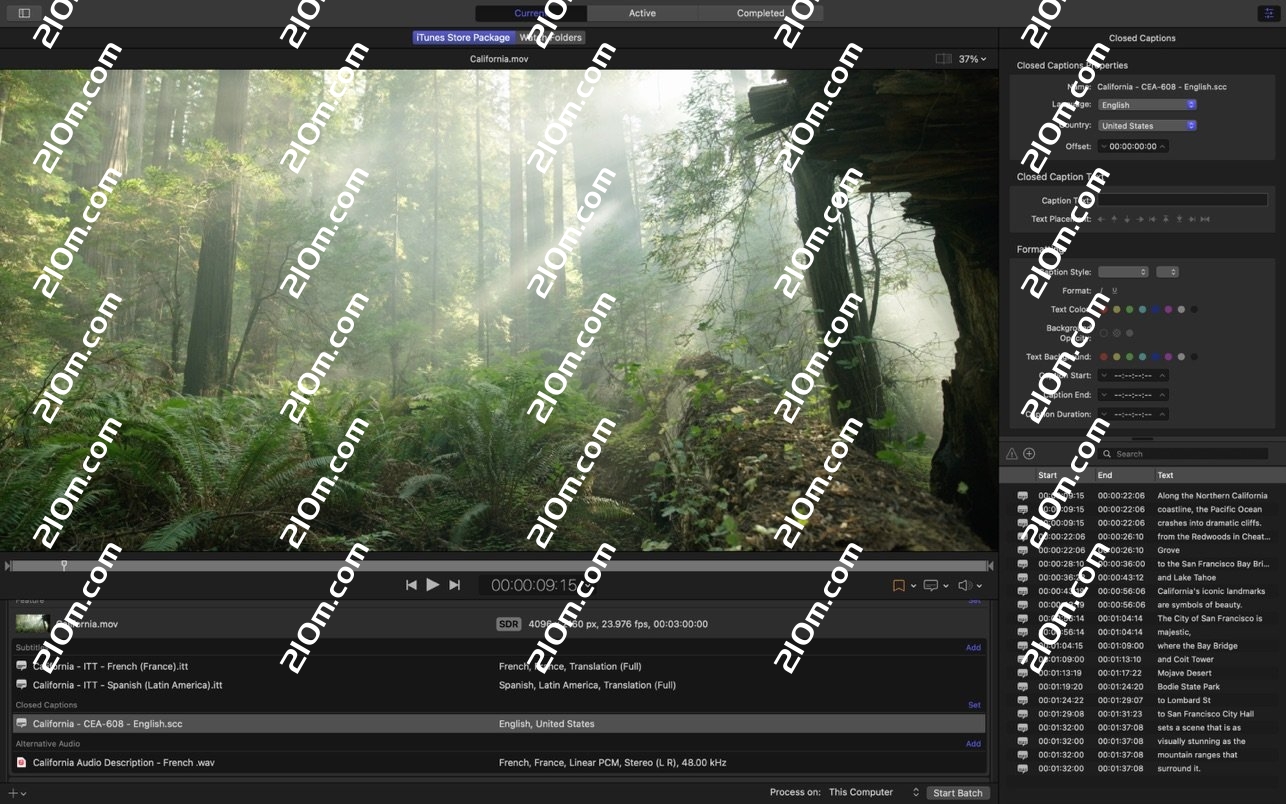The width and height of the screenshot is (1286, 804).
Task: Select the green Text Color swatch
Action: tap(1130, 310)
